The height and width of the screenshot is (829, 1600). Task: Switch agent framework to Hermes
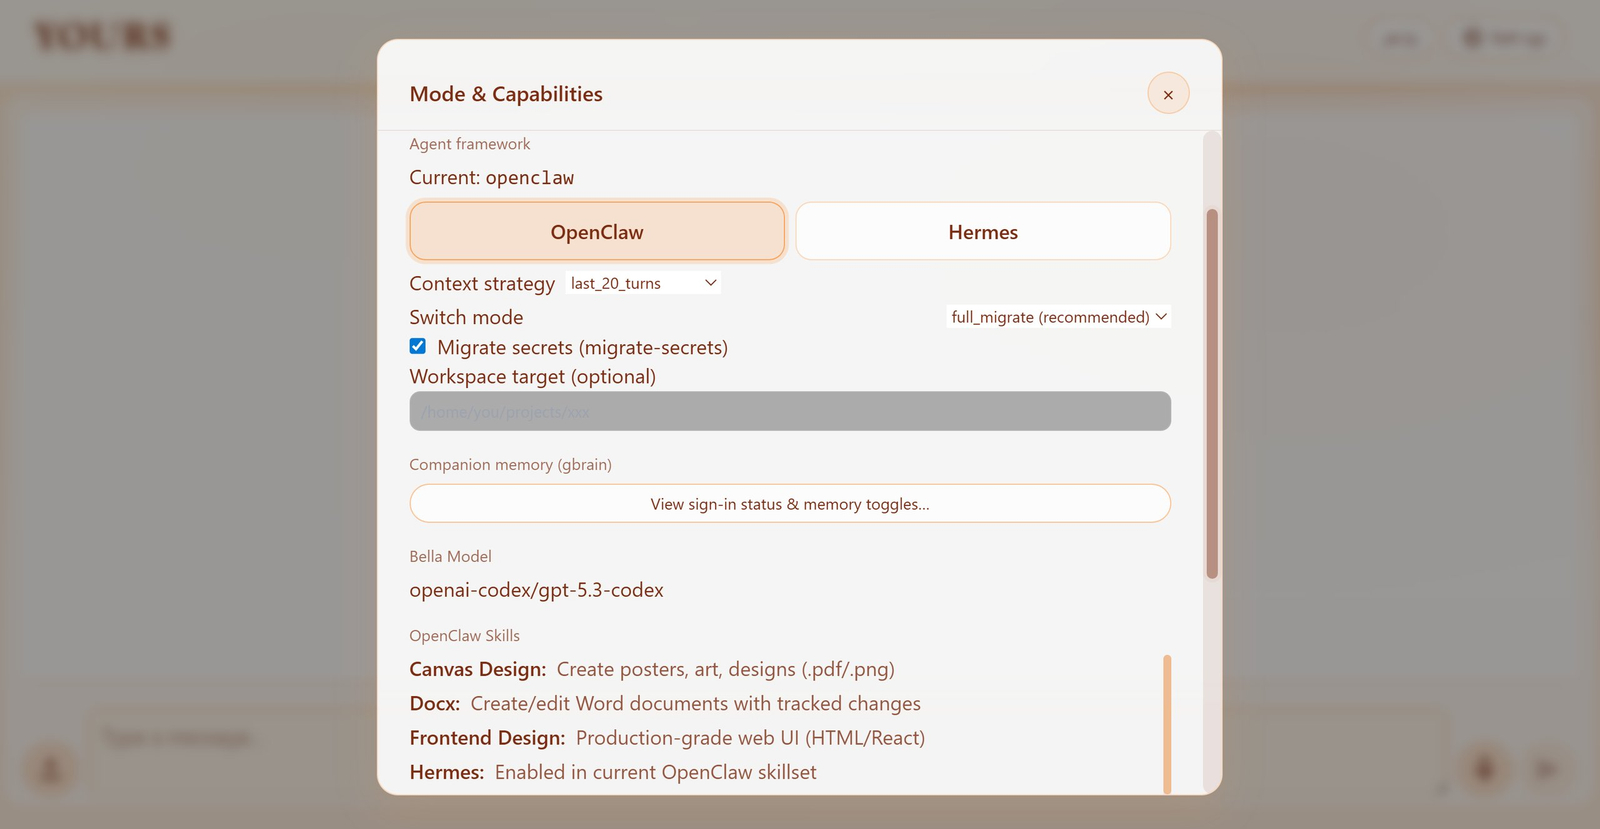pos(983,232)
